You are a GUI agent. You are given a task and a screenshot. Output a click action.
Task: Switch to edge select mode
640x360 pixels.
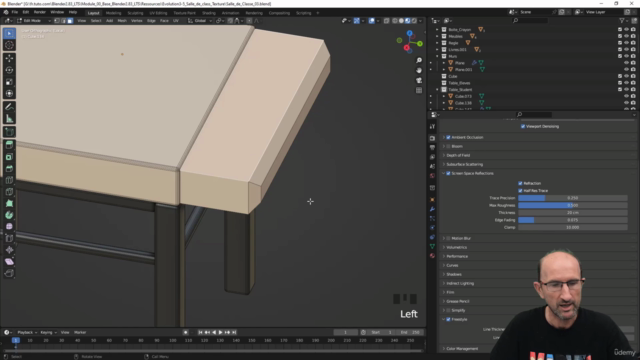point(63,20)
